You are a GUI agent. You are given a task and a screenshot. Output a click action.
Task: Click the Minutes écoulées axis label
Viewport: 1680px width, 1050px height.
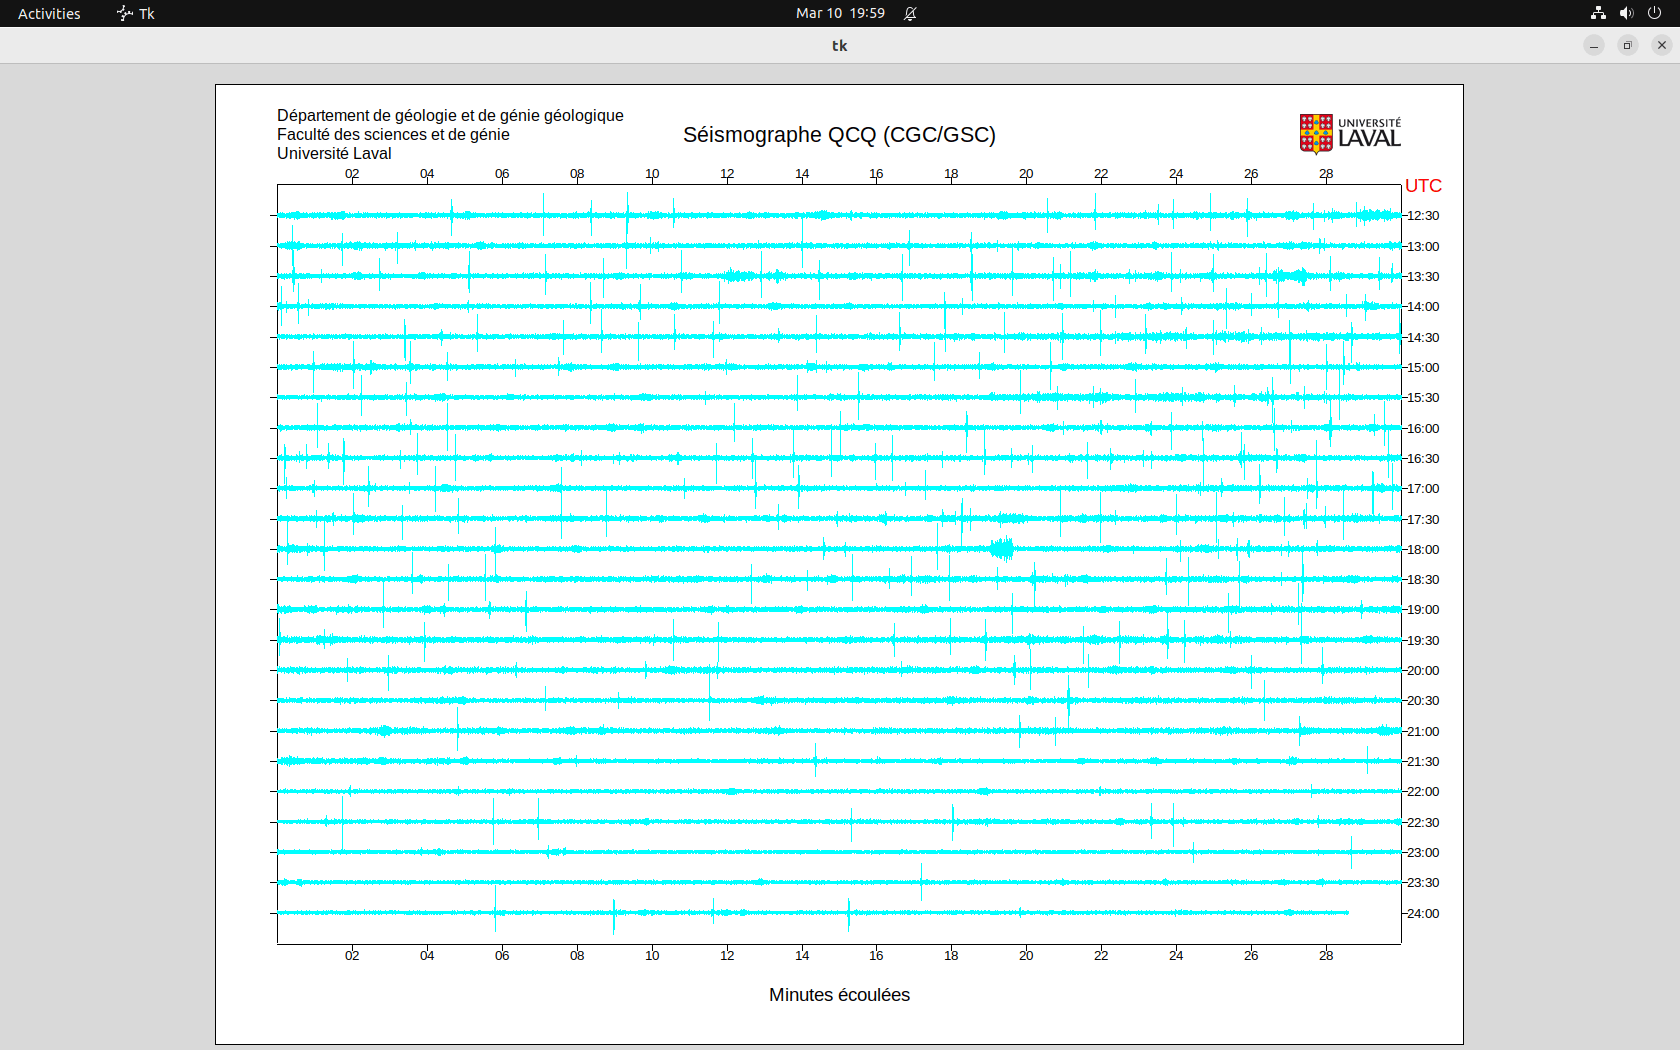839,995
